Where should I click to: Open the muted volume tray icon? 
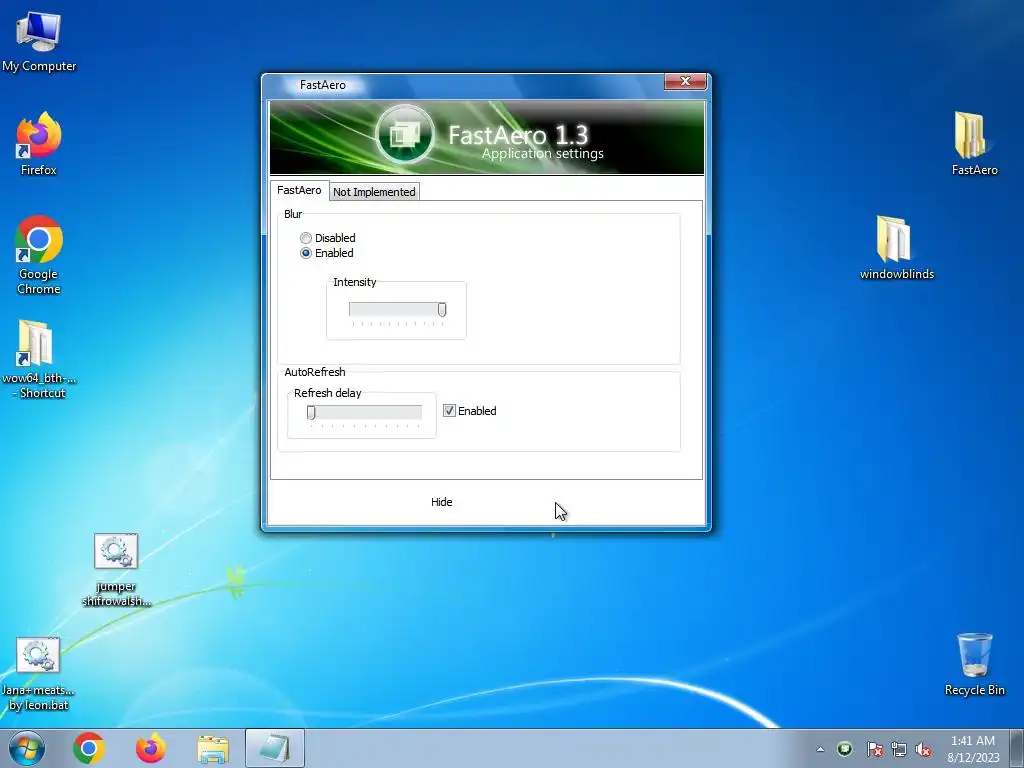coord(923,749)
